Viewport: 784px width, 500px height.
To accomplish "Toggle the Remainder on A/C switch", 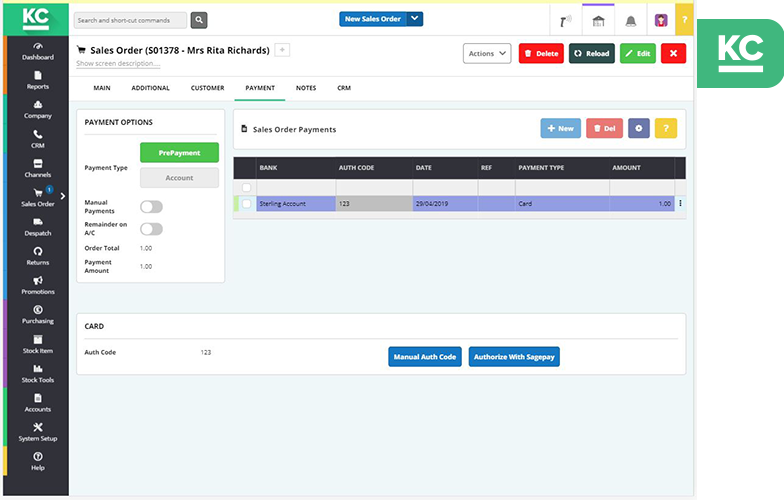I will click(x=152, y=229).
